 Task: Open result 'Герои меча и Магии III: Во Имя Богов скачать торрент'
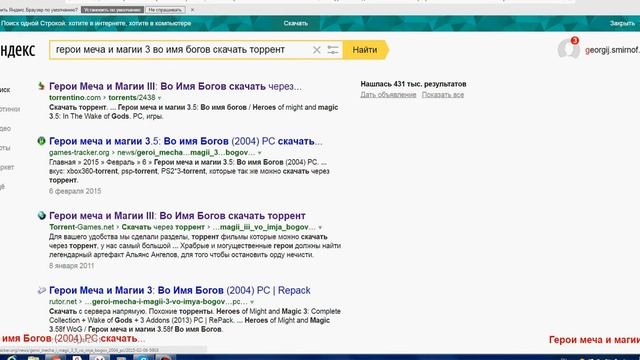(x=177, y=216)
